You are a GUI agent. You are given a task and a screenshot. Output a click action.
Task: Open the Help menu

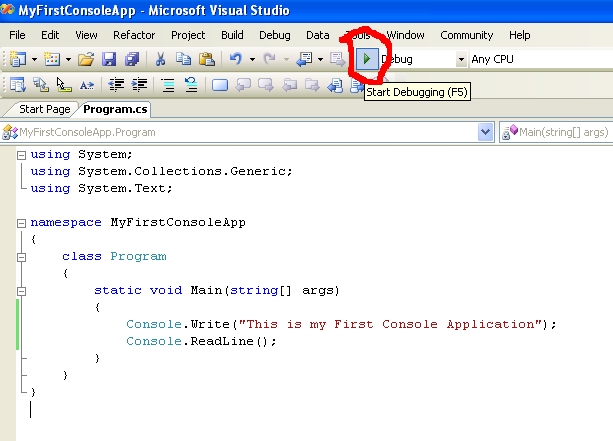[520, 35]
